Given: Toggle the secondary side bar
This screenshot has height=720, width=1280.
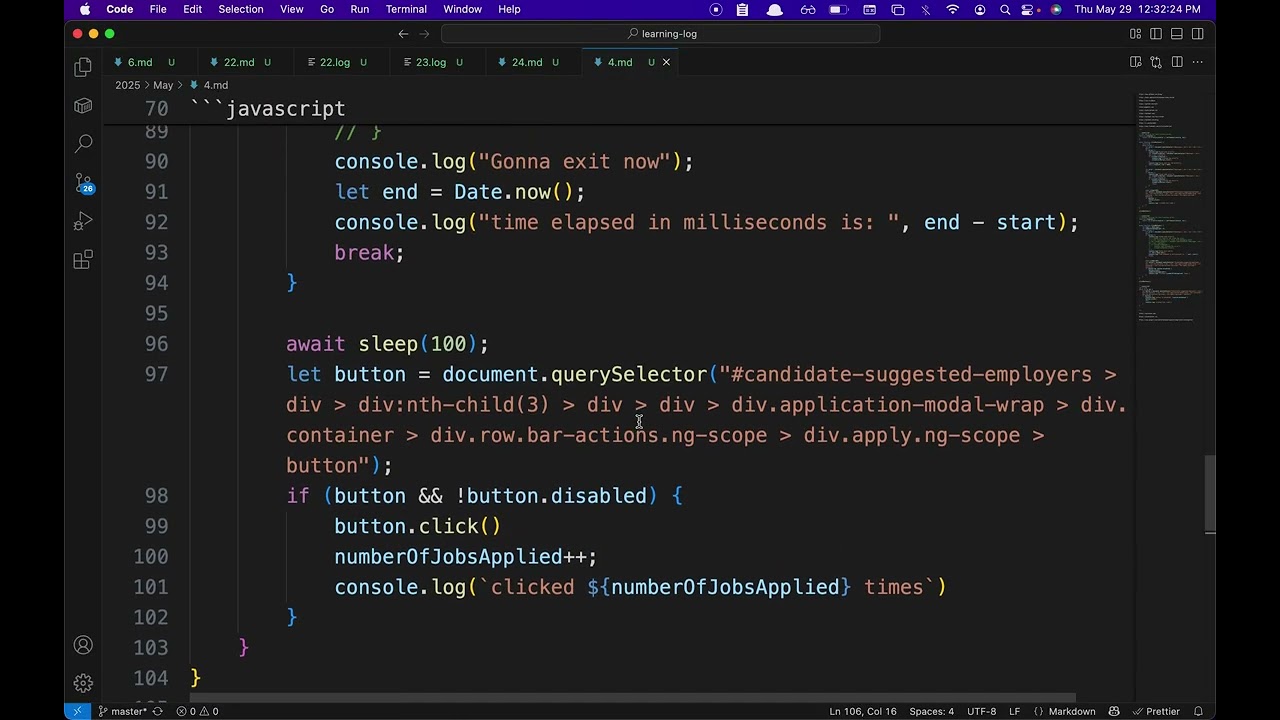Looking at the screenshot, I should [1198, 34].
